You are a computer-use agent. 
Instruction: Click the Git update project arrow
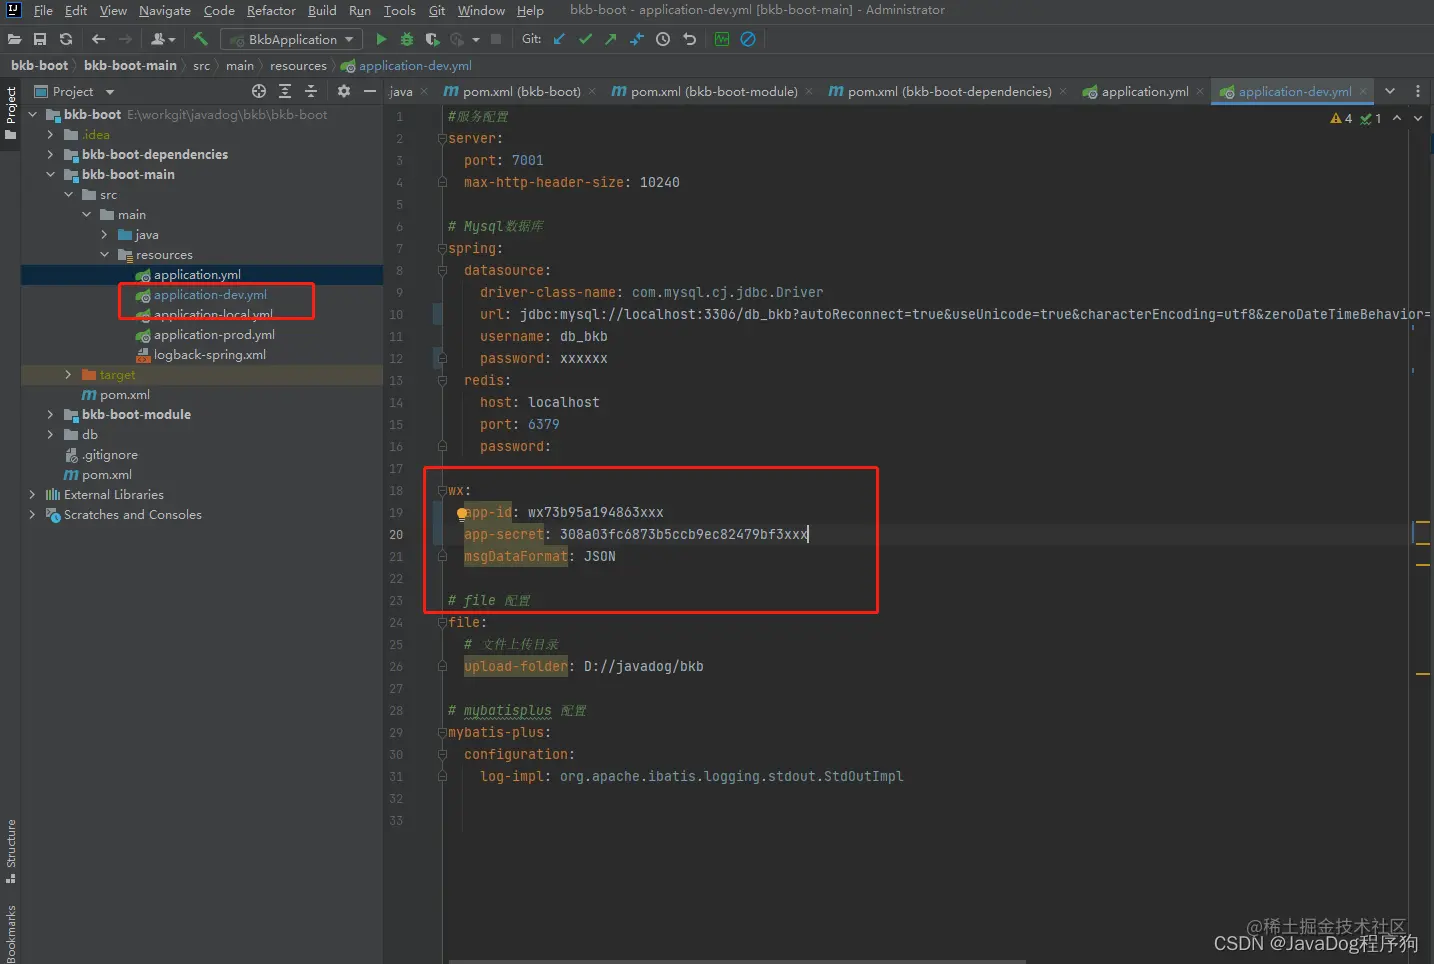[x=559, y=39]
